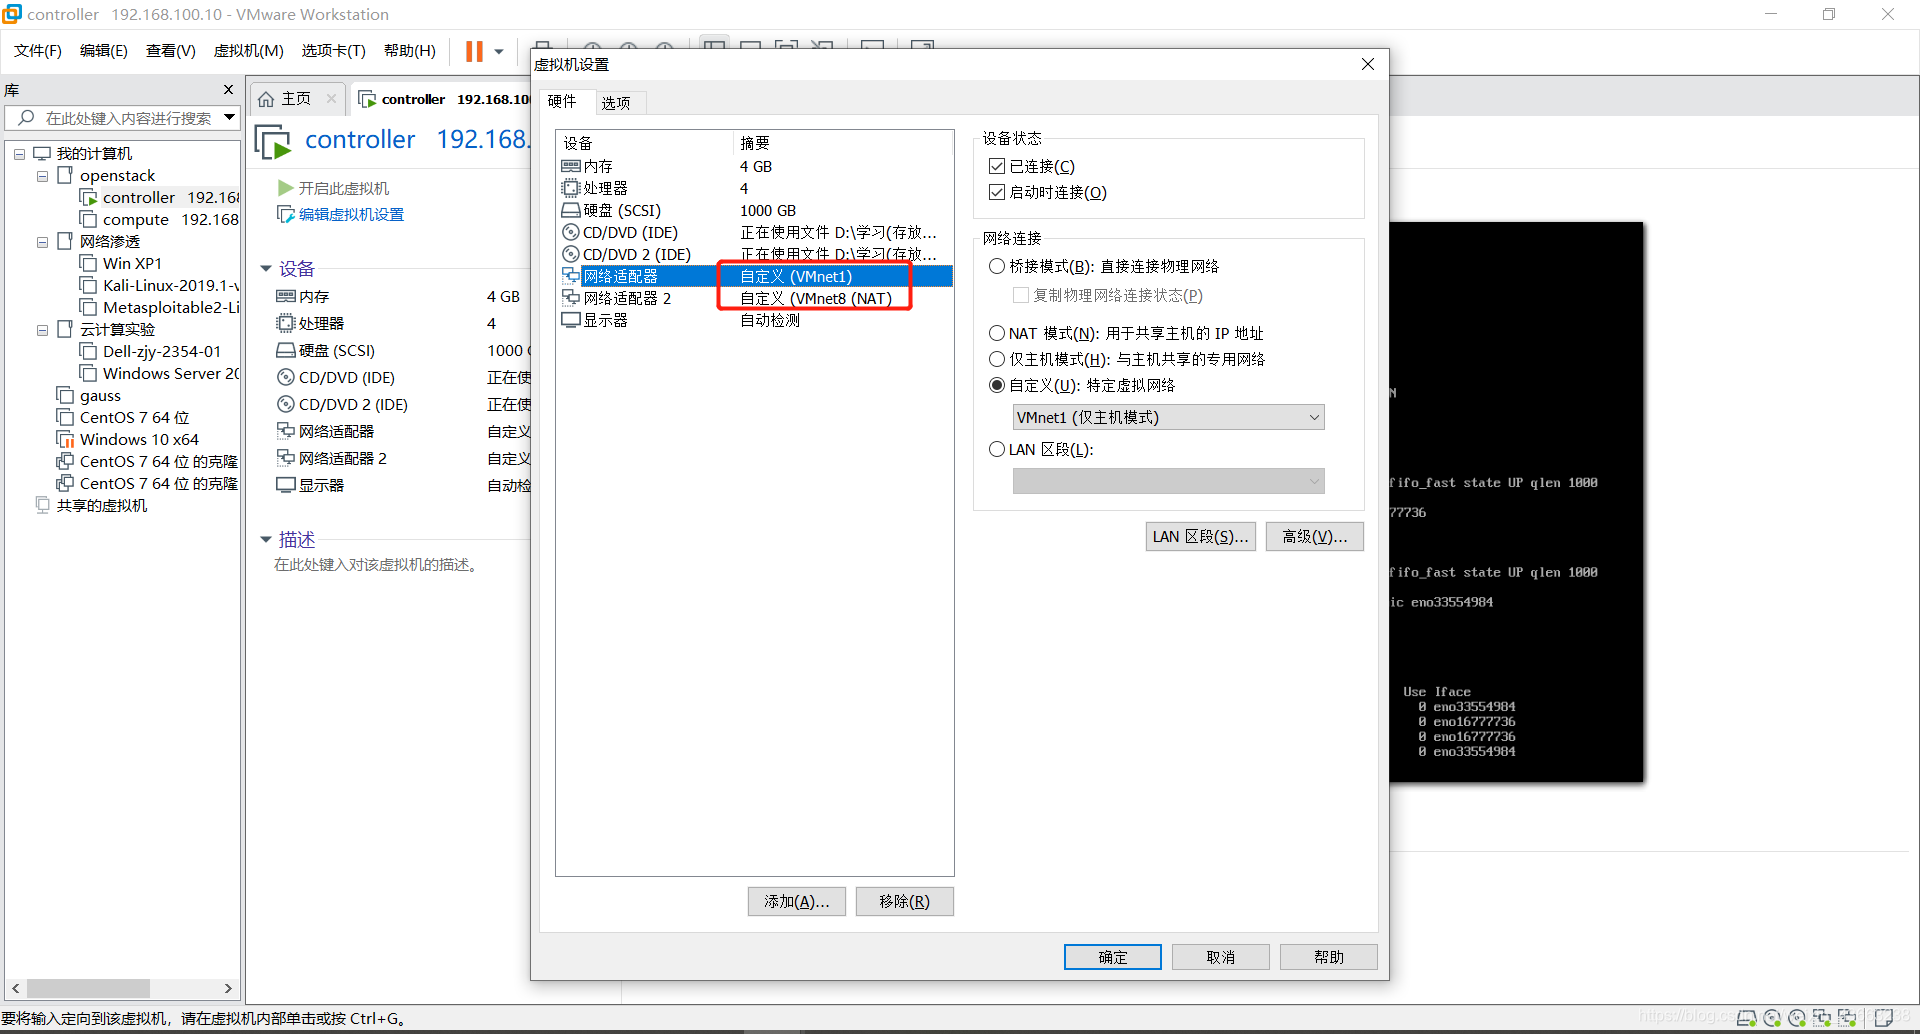This screenshot has height=1034, width=1920.
Task: Select NAT 模式(N) radio button
Action: tap(996, 333)
